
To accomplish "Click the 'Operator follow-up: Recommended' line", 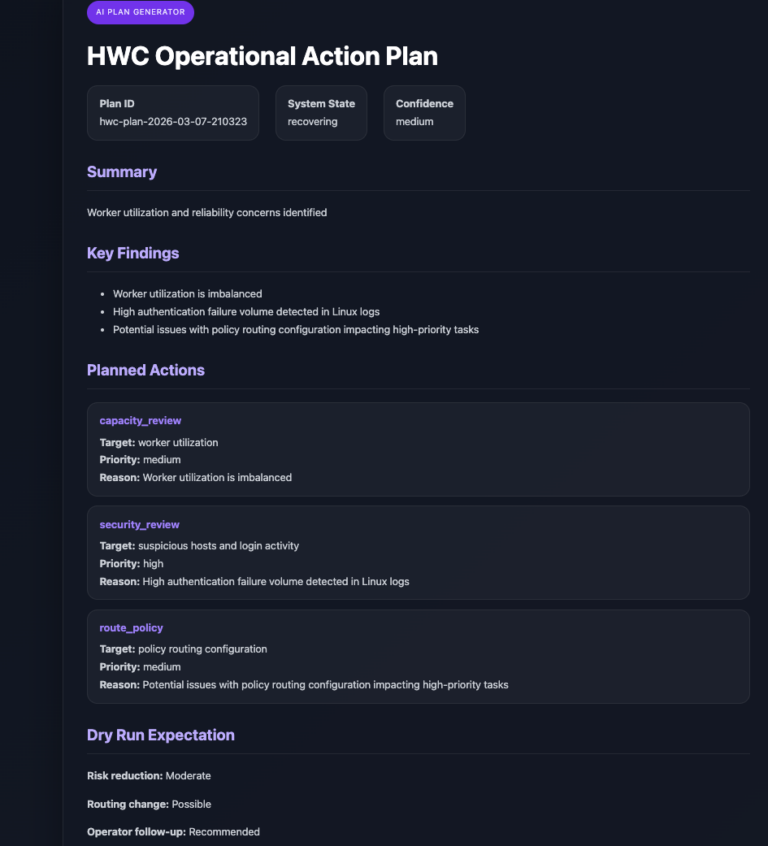I will tap(173, 832).
